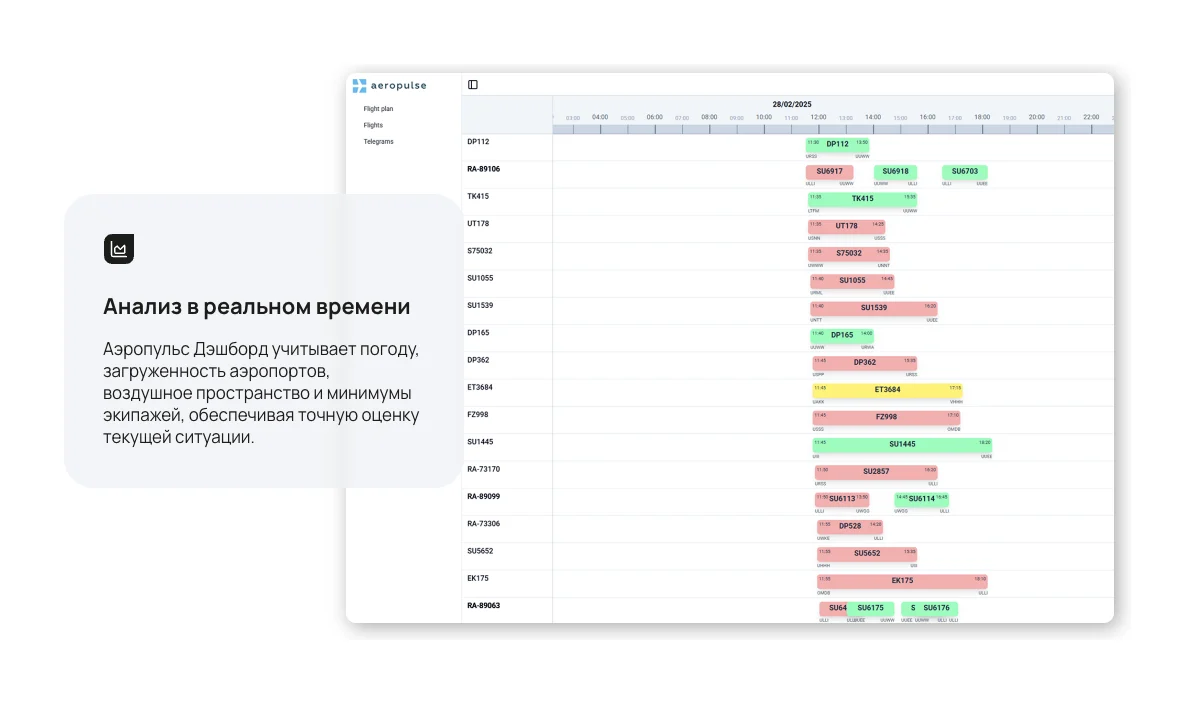Select the RA-89099 row label
Image resolution: width=1195 pixels, height=704 pixels.
483,497
